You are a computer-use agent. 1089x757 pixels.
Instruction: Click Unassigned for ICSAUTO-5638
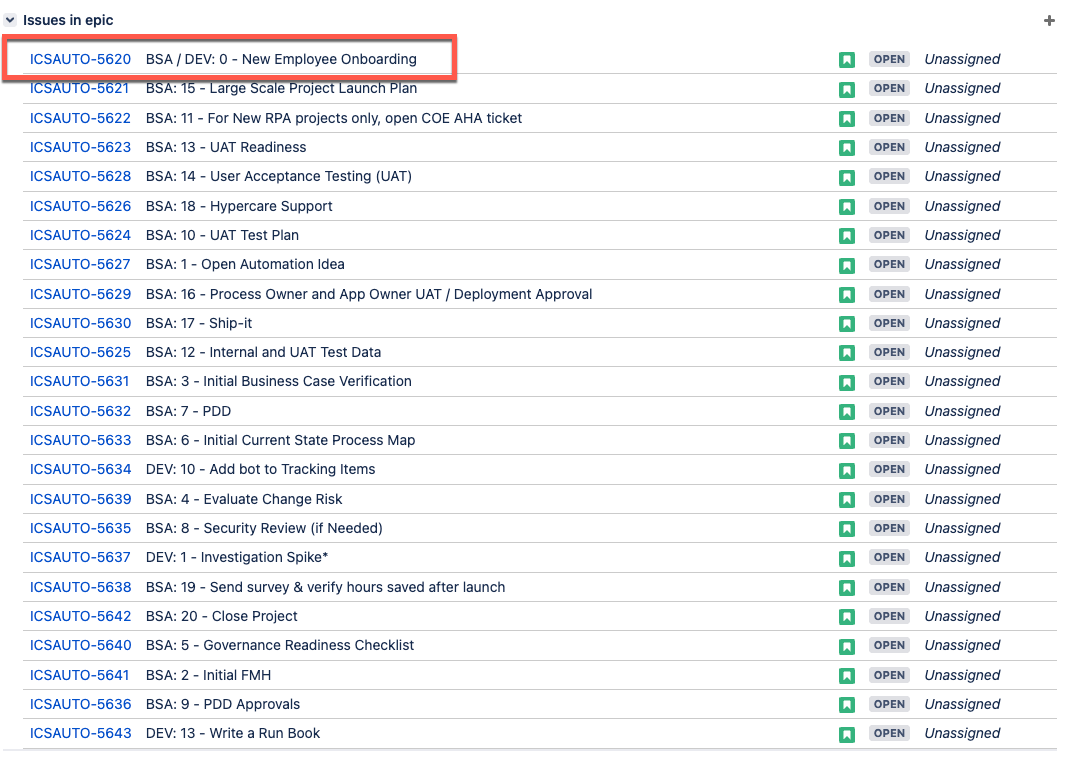click(962, 588)
